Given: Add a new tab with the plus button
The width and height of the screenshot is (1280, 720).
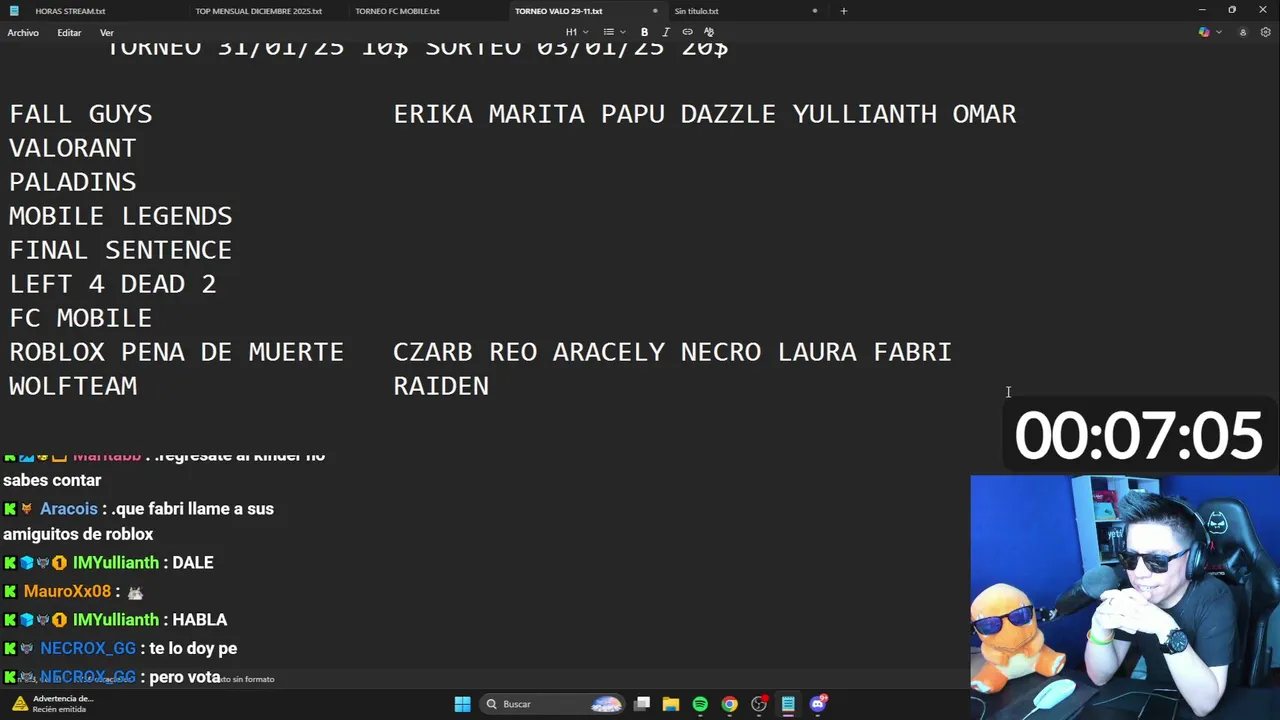Looking at the screenshot, I should pos(843,11).
